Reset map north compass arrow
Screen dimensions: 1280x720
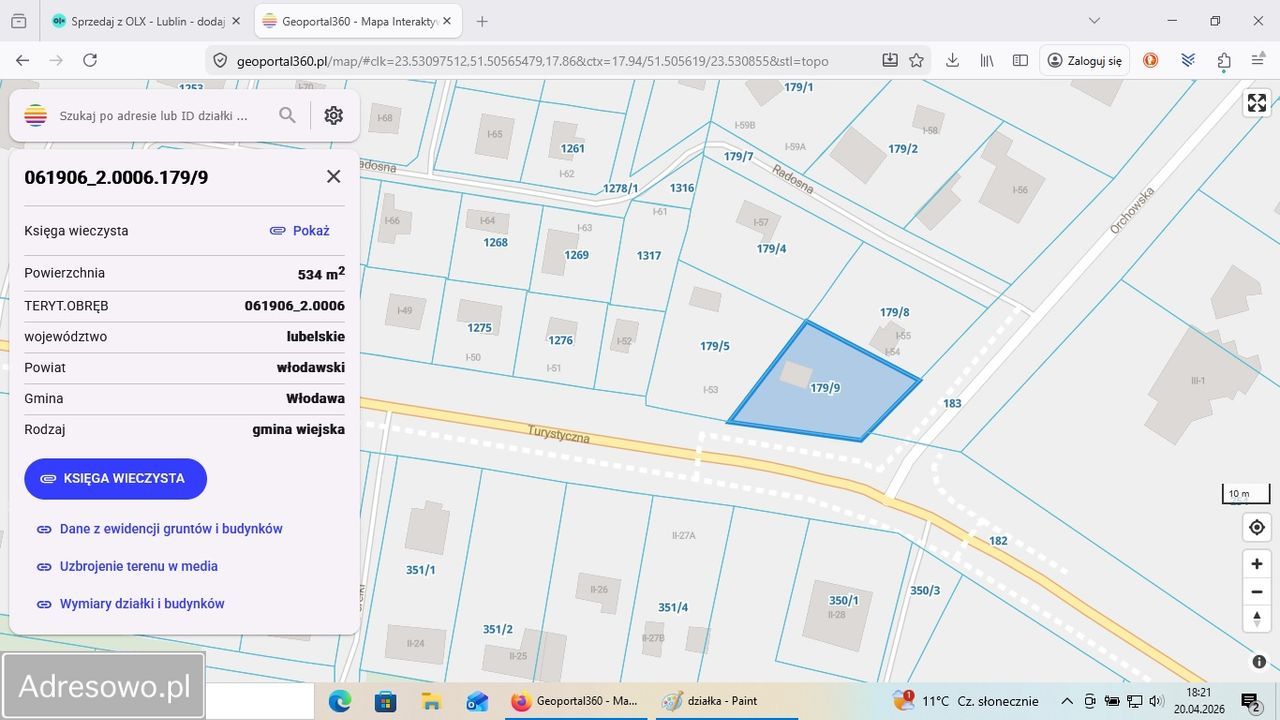pyautogui.click(x=1257, y=618)
